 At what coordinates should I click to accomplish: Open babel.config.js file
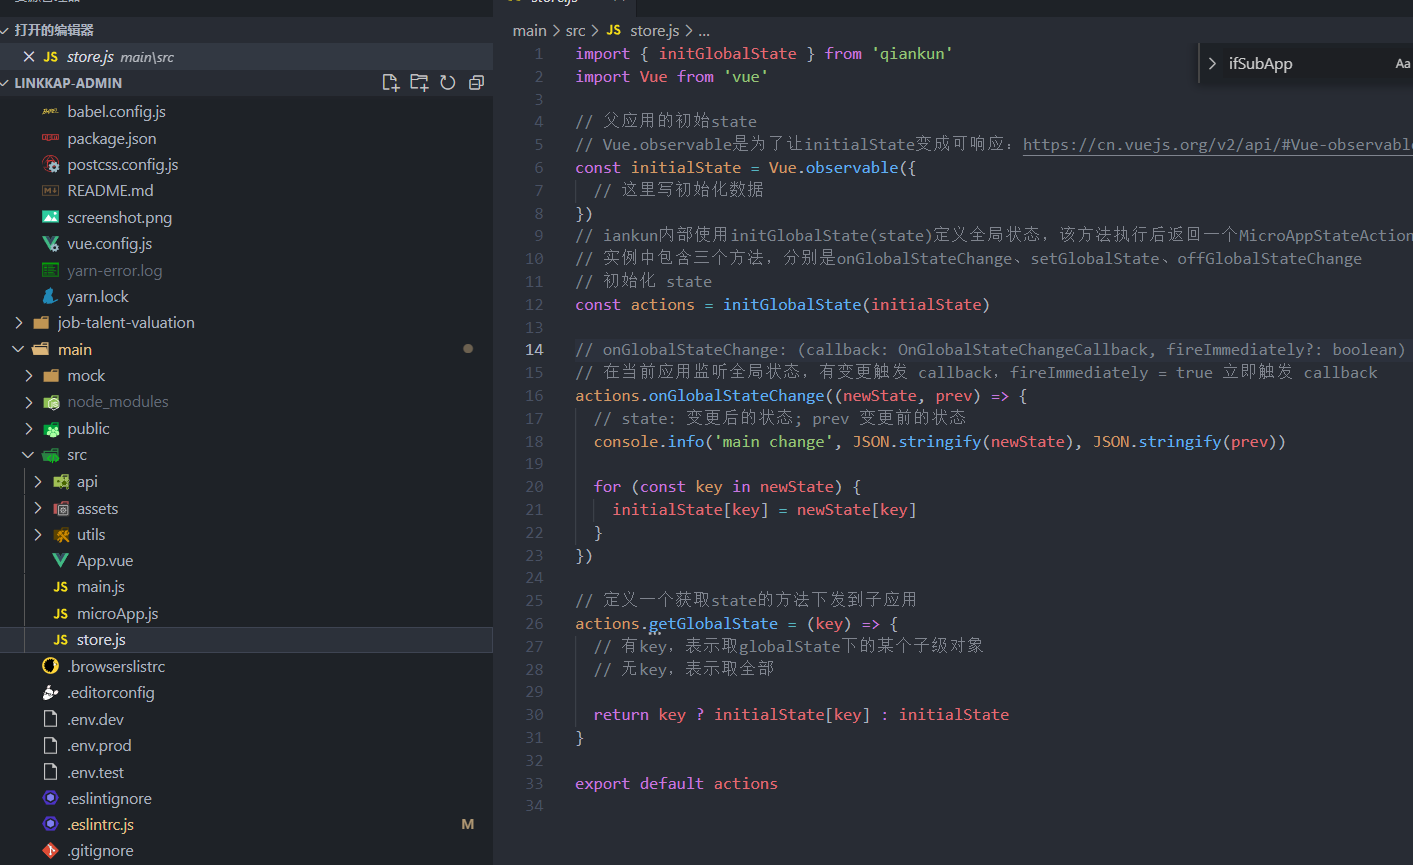116,112
